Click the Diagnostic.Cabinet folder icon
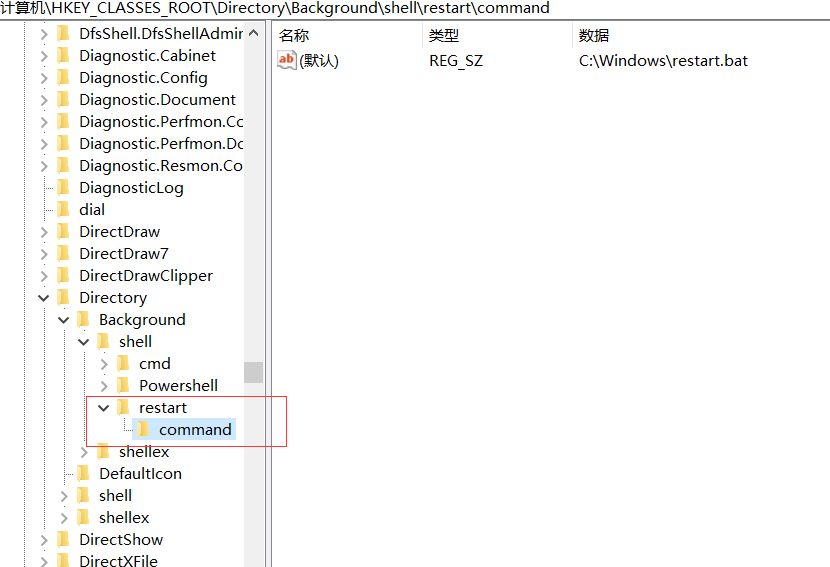The image size is (830, 567). pos(63,56)
